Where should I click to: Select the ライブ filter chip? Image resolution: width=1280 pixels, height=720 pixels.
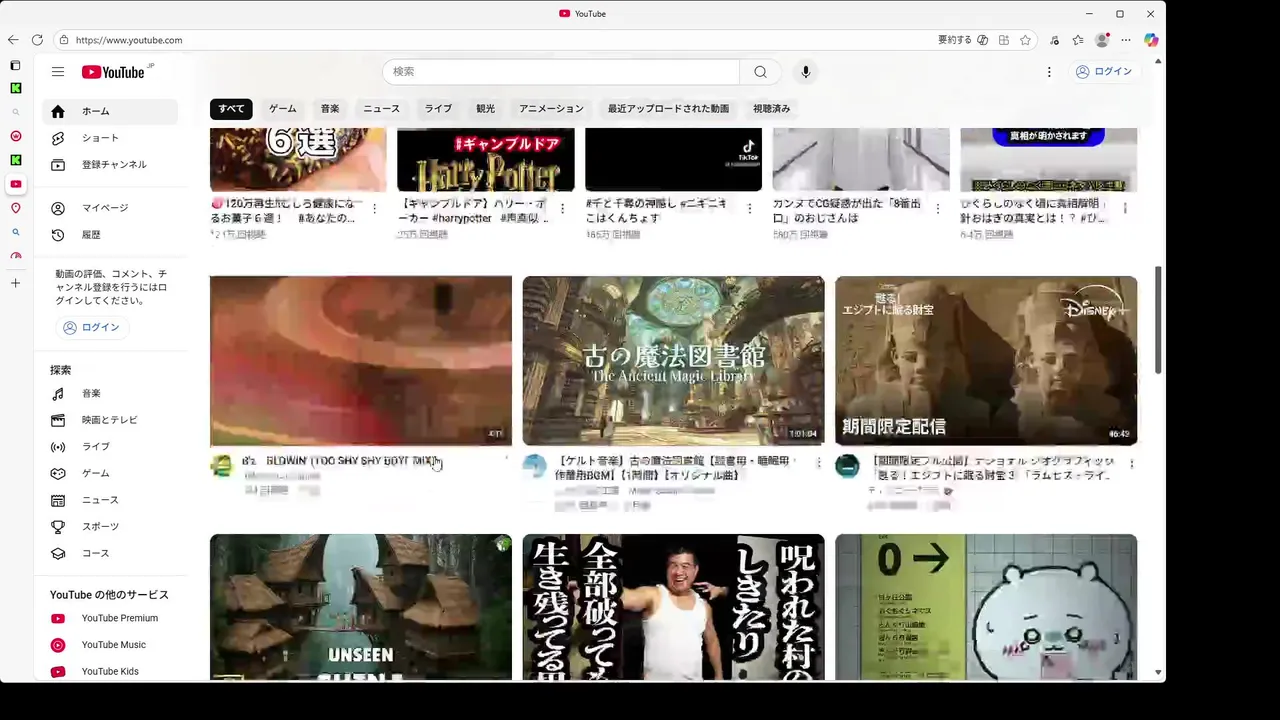point(438,108)
